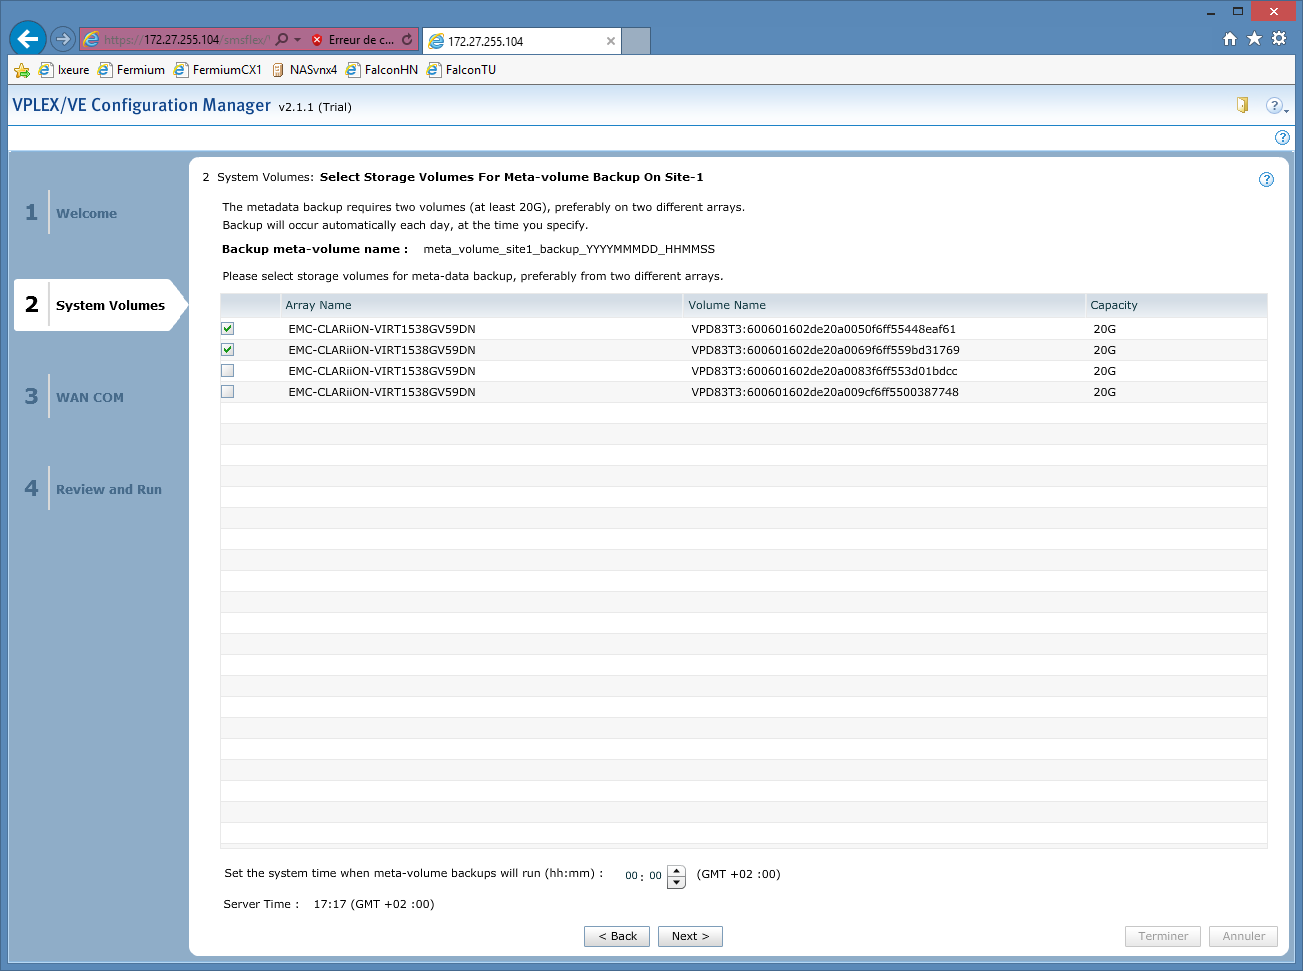The image size is (1303, 971).
Task: Click the Next button
Action: click(x=690, y=936)
